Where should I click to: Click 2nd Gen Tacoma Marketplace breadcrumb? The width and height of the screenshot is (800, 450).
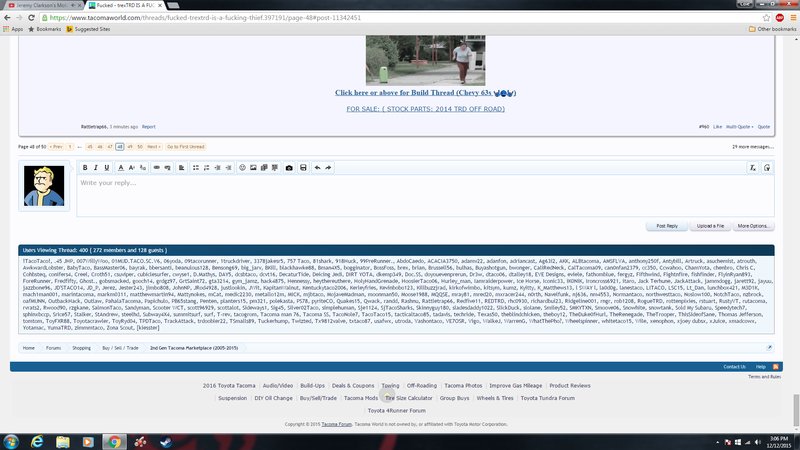click(x=194, y=348)
